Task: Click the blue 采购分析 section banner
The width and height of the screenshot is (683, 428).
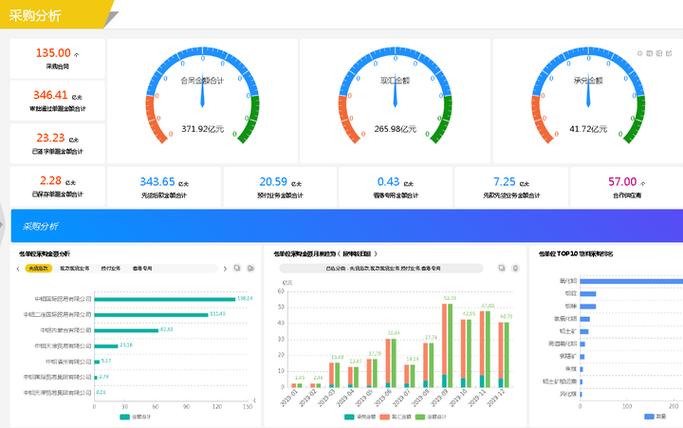Action: coord(347,226)
